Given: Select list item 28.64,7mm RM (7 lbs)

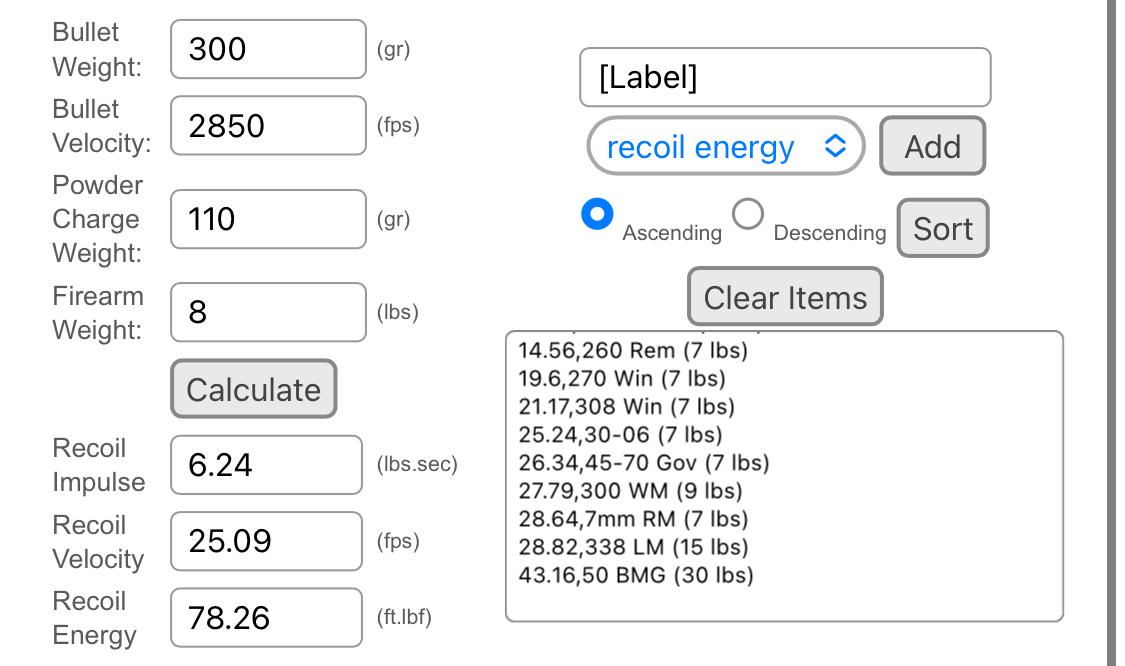Looking at the screenshot, I should [x=634, y=519].
